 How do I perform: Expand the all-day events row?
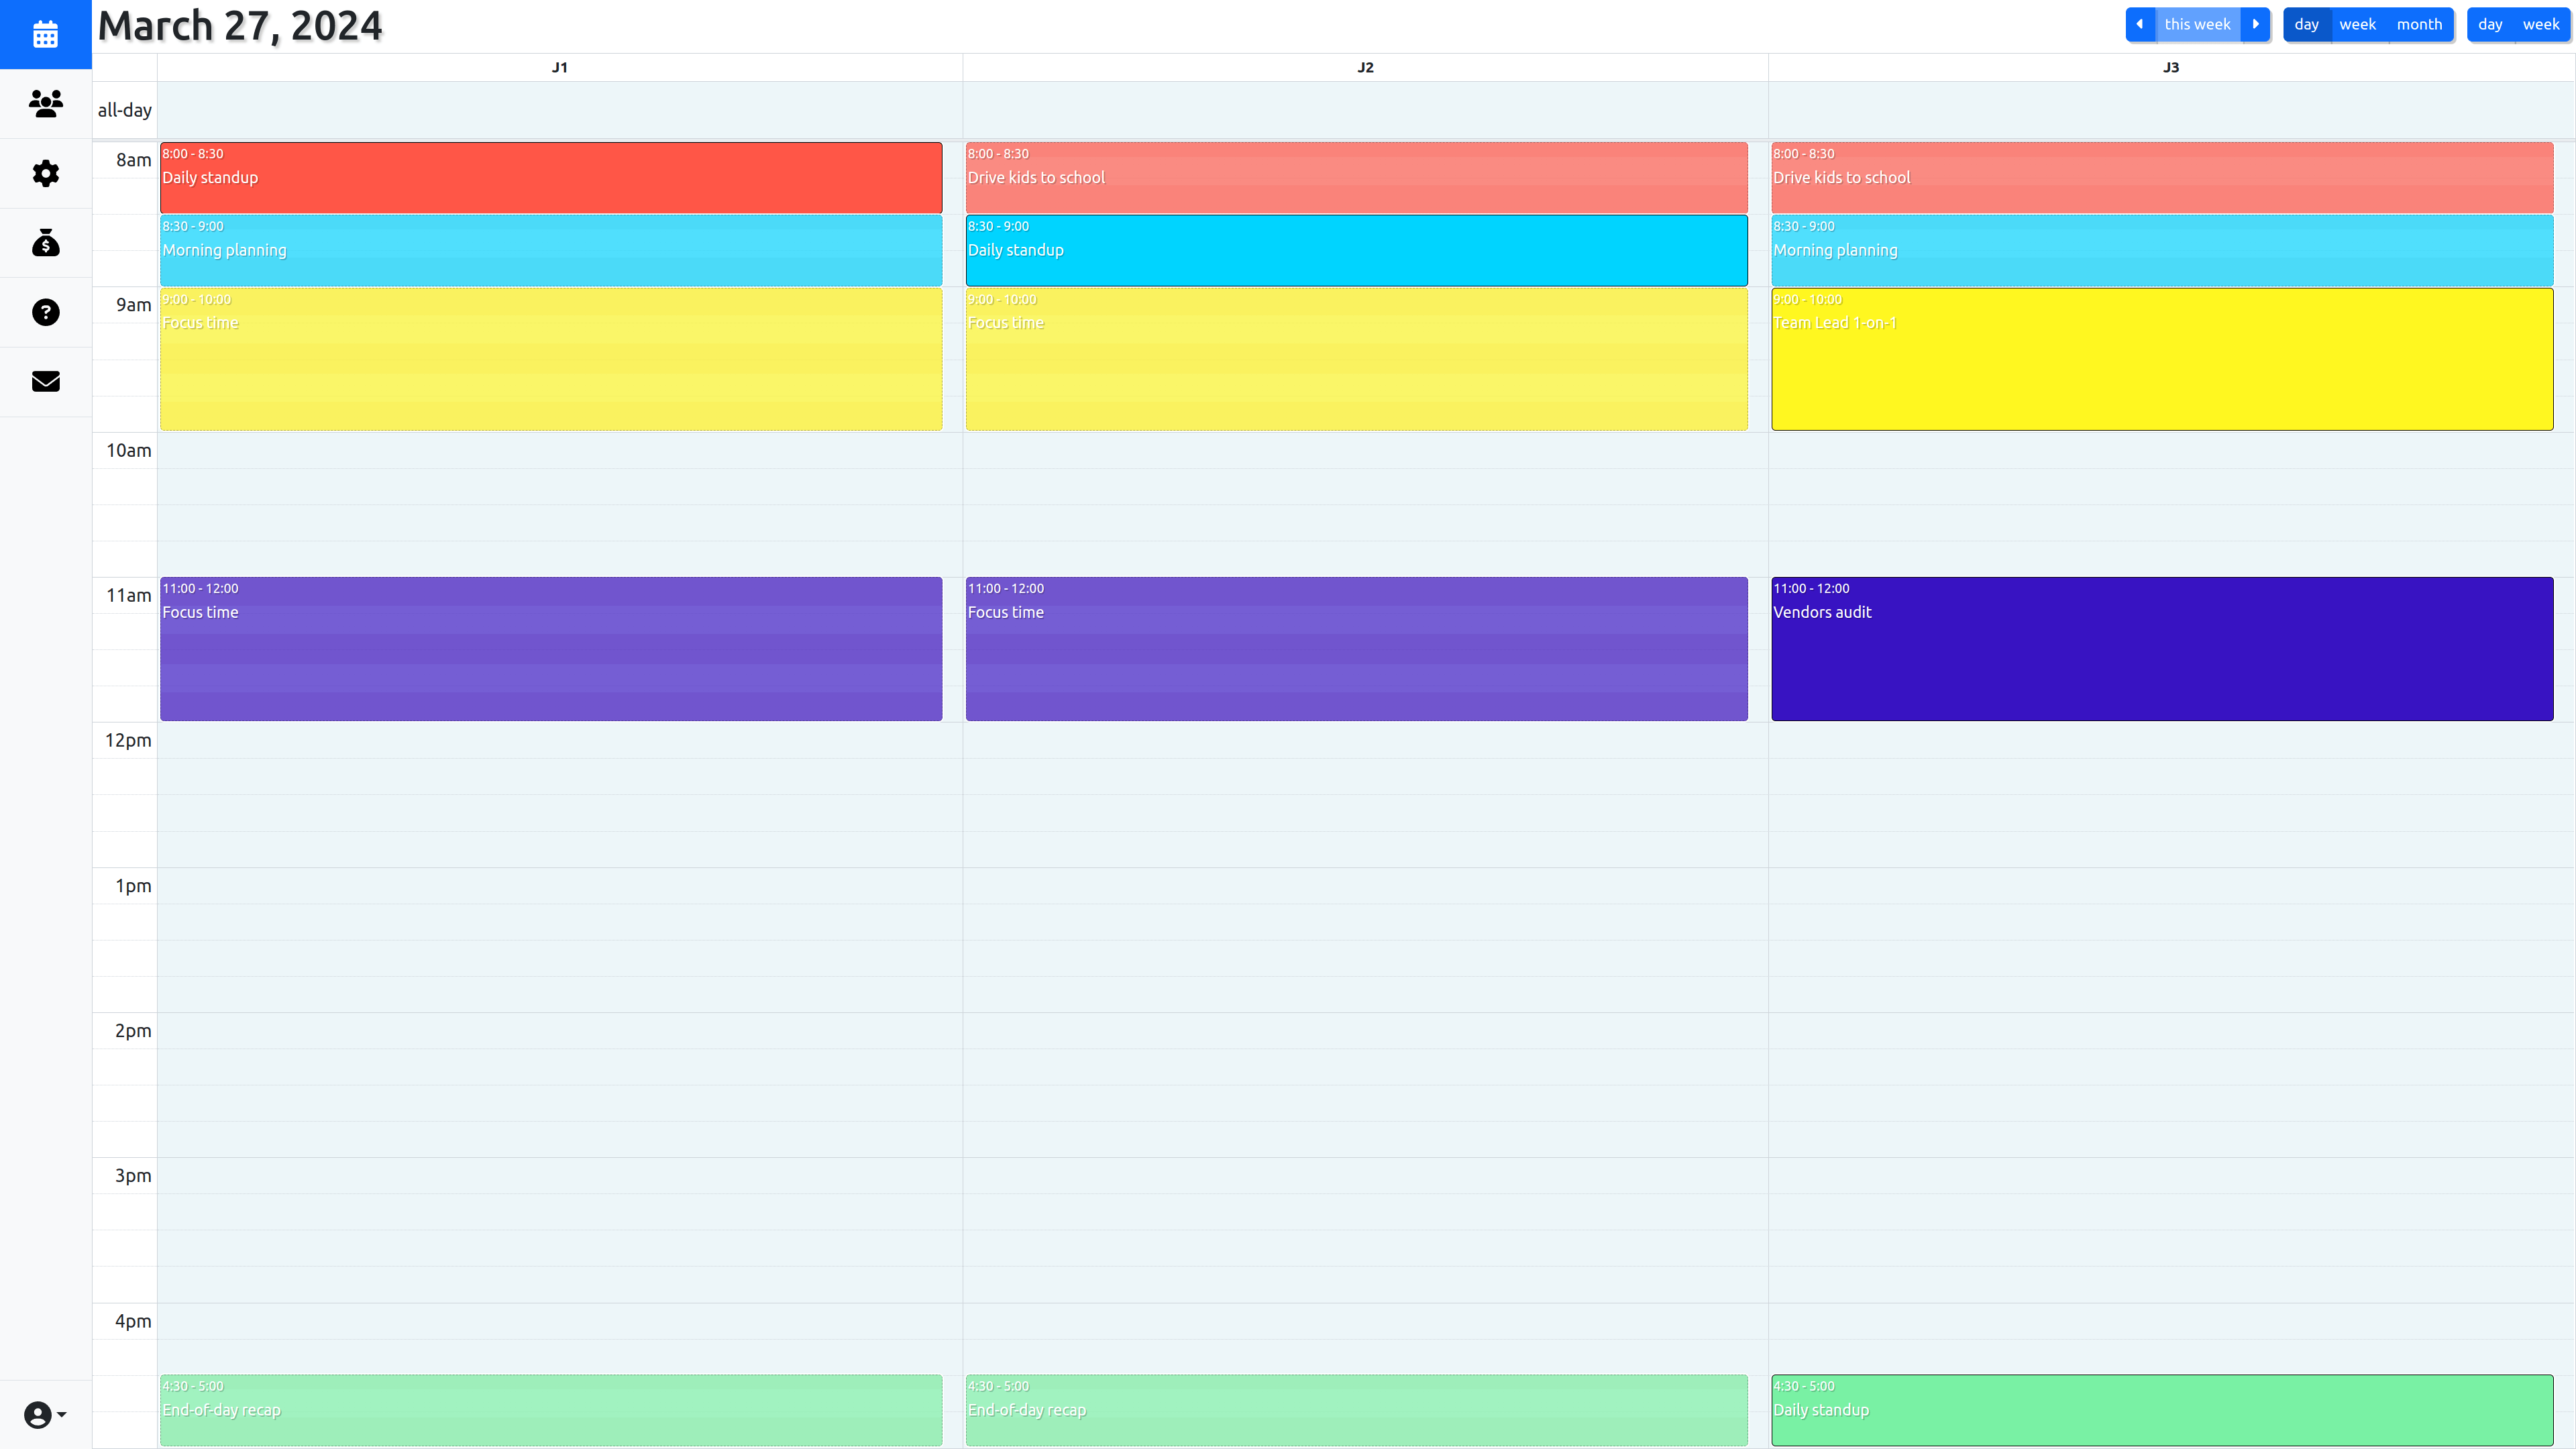124,110
